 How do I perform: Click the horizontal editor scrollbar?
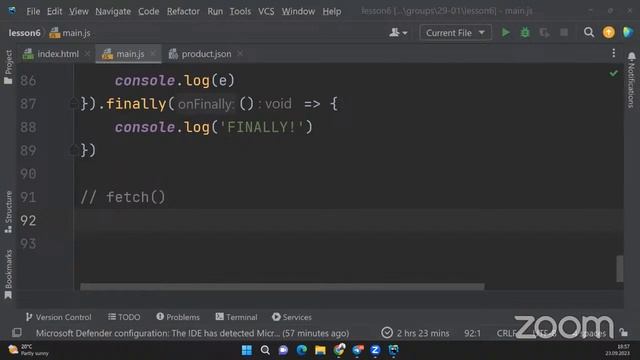coord(282,287)
